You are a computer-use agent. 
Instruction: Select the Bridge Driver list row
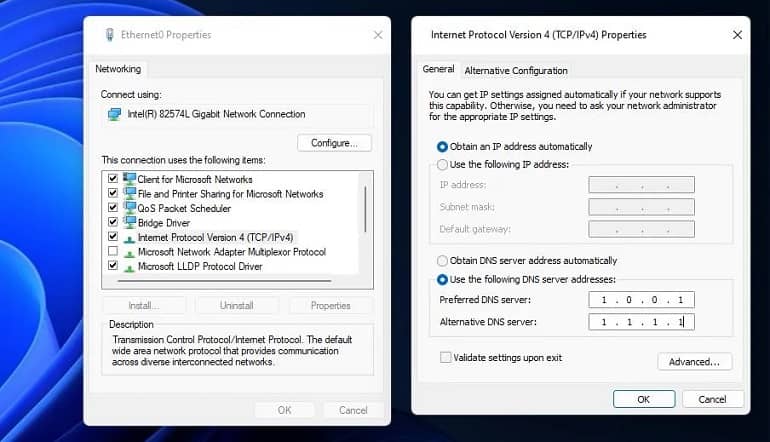pyautogui.click(x=164, y=223)
